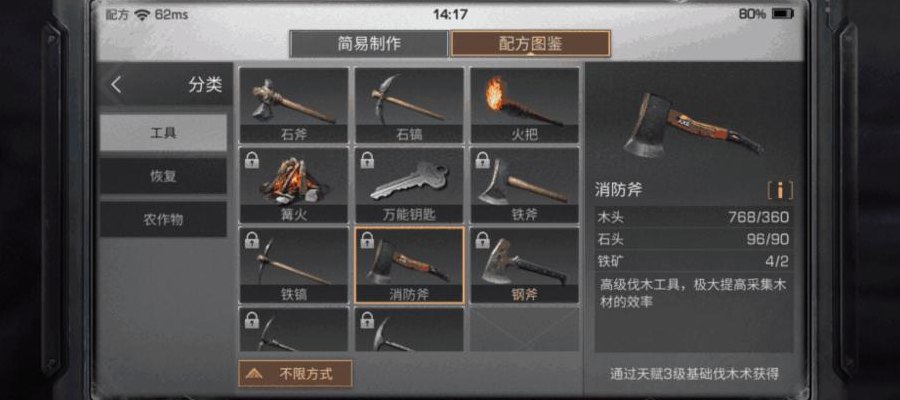The image size is (900, 400).
Task: Pick the locked 铁斧 iron axe recipe
Action: (525, 185)
